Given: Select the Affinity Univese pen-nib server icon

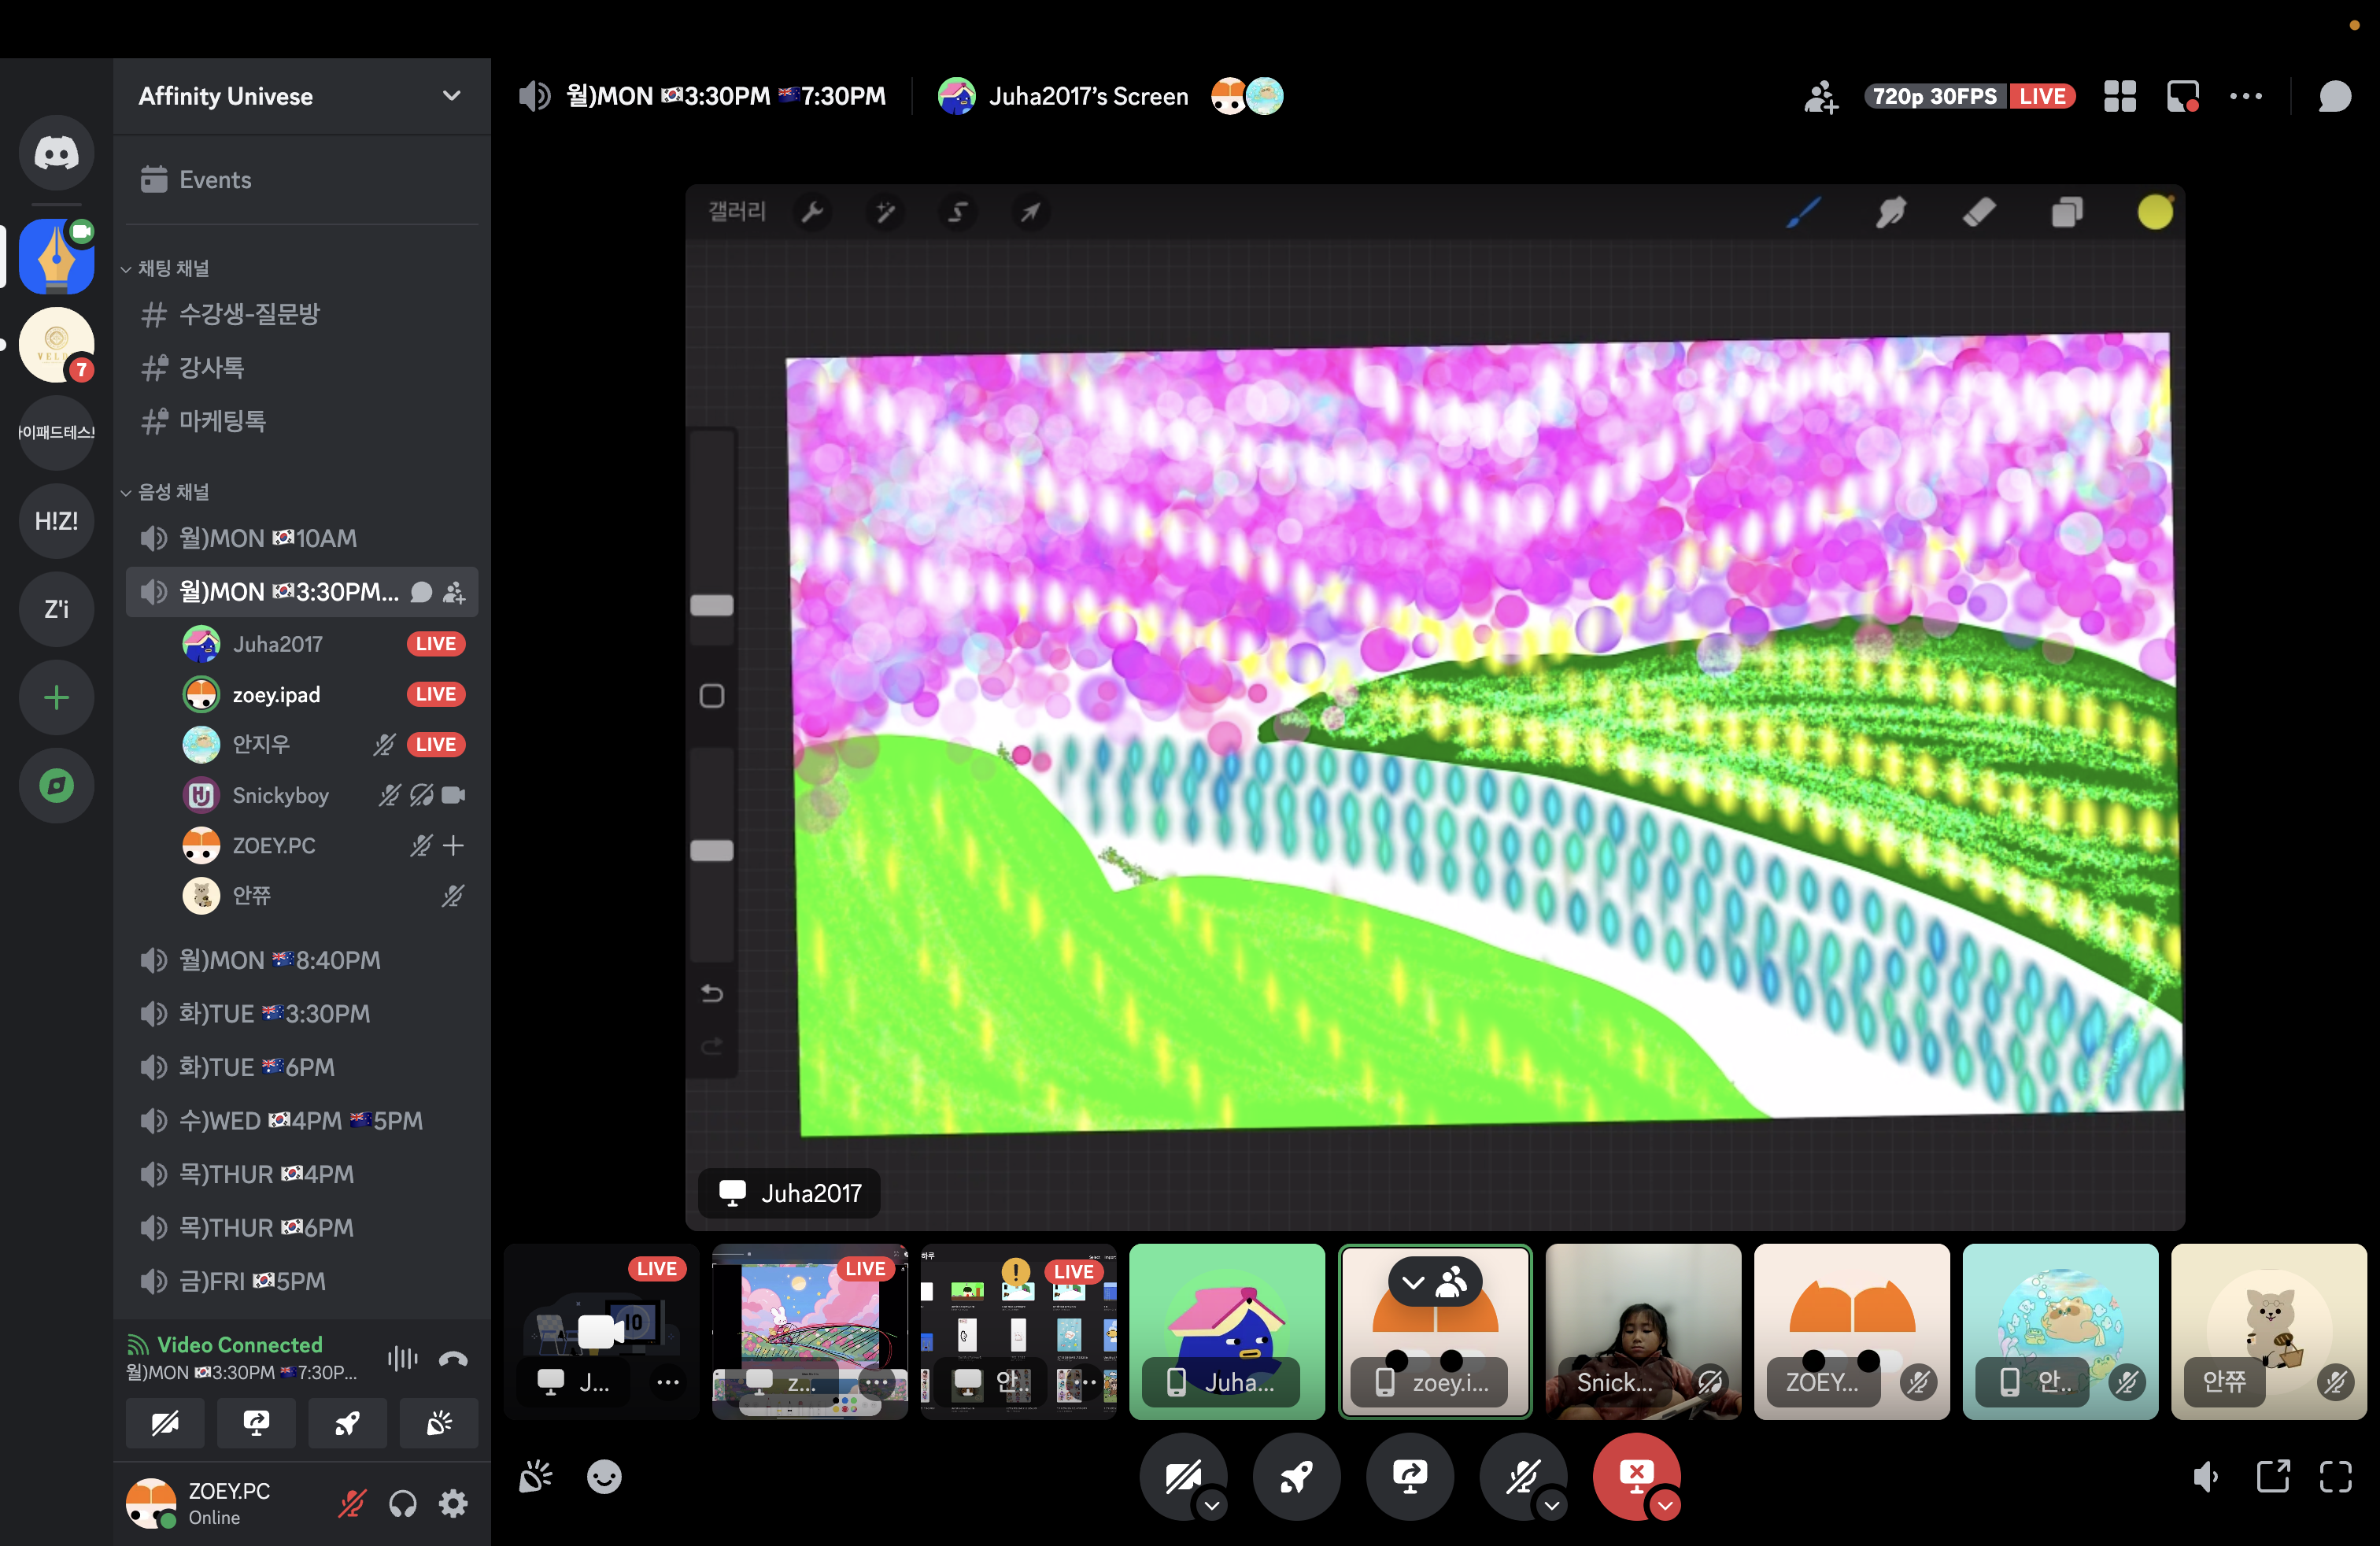Looking at the screenshot, I should [56, 257].
